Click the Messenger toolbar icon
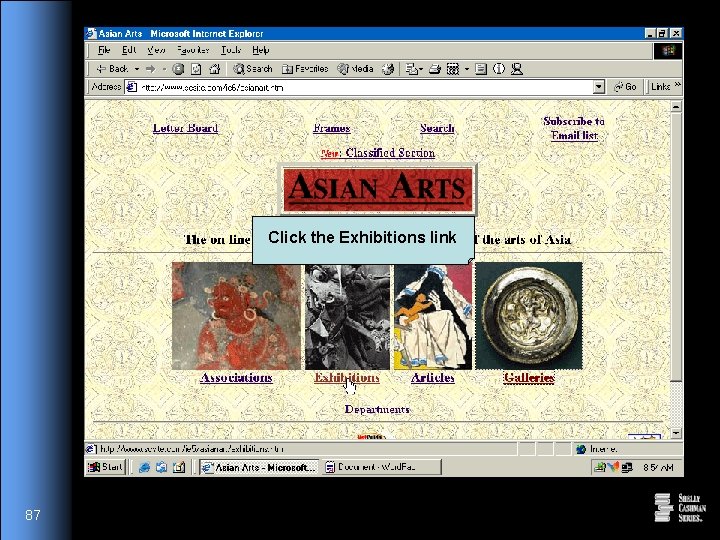This screenshot has width=720, height=540. (x=517, y=69)
